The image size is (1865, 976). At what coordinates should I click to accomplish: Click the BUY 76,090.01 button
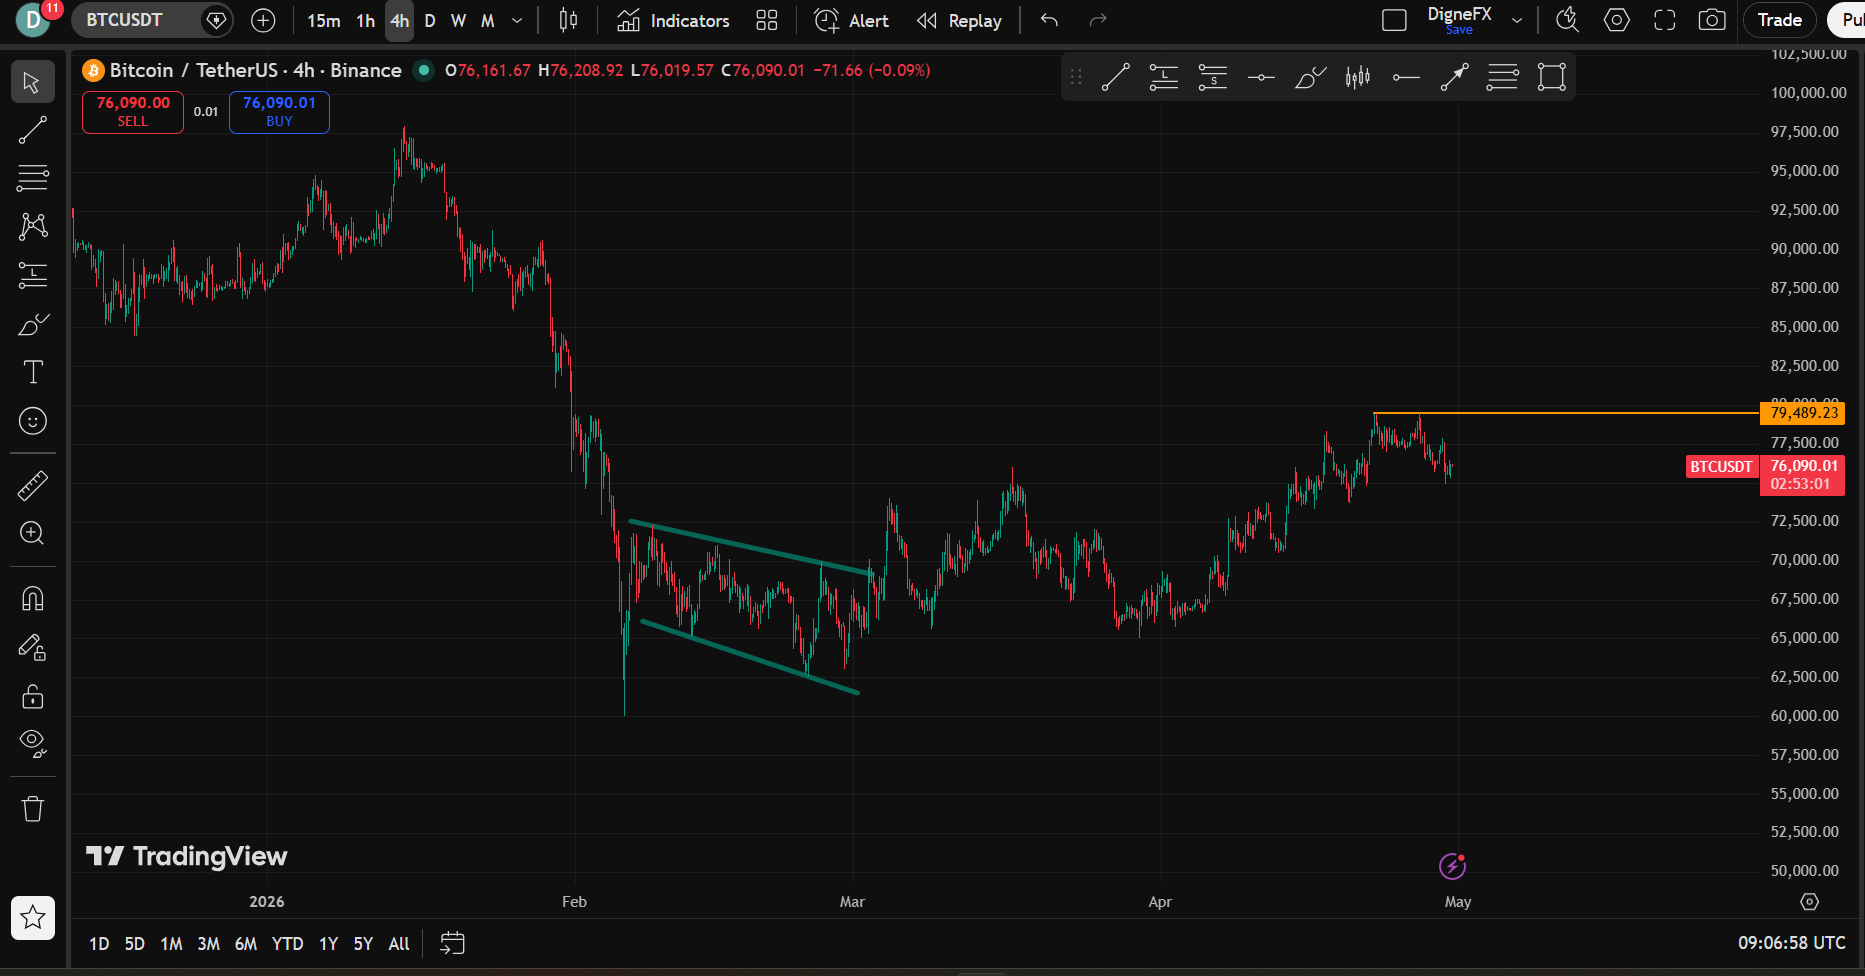pyautogui.click(x=279, y=111)
